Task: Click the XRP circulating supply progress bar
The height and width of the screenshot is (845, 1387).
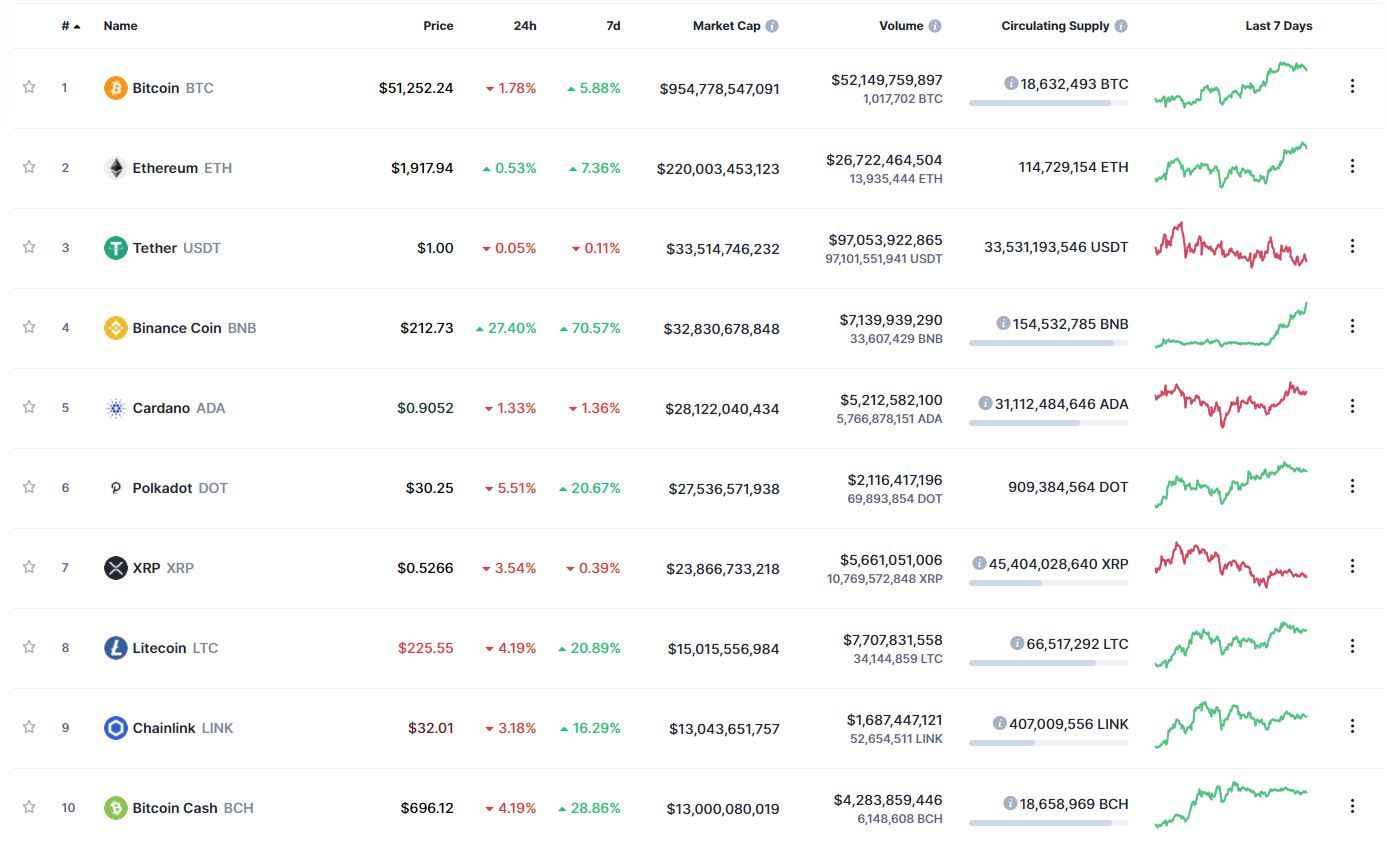Action: [x=1049, y=583]
